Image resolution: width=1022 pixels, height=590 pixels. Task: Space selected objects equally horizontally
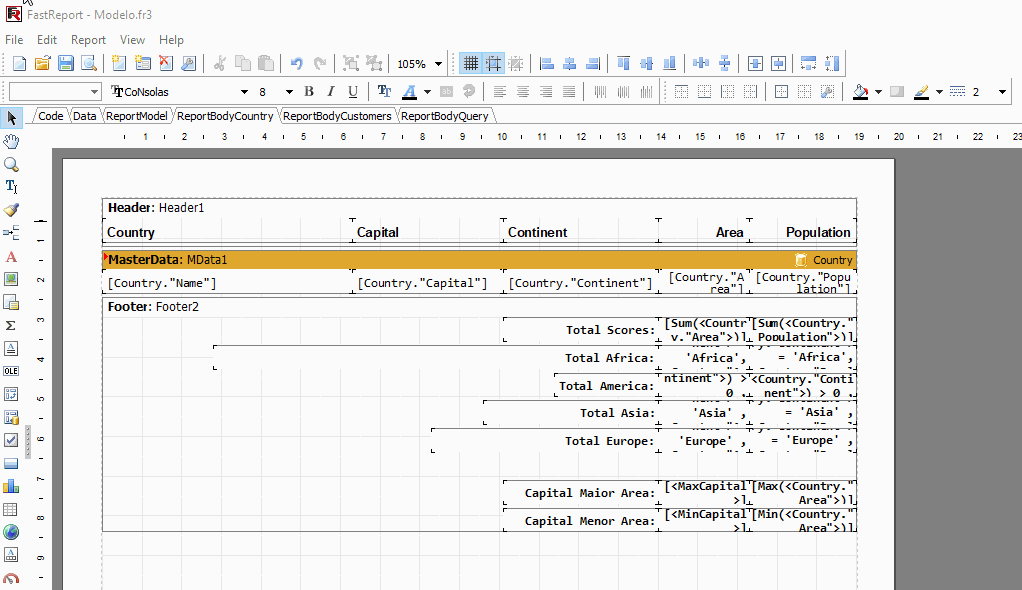[701, 63]
